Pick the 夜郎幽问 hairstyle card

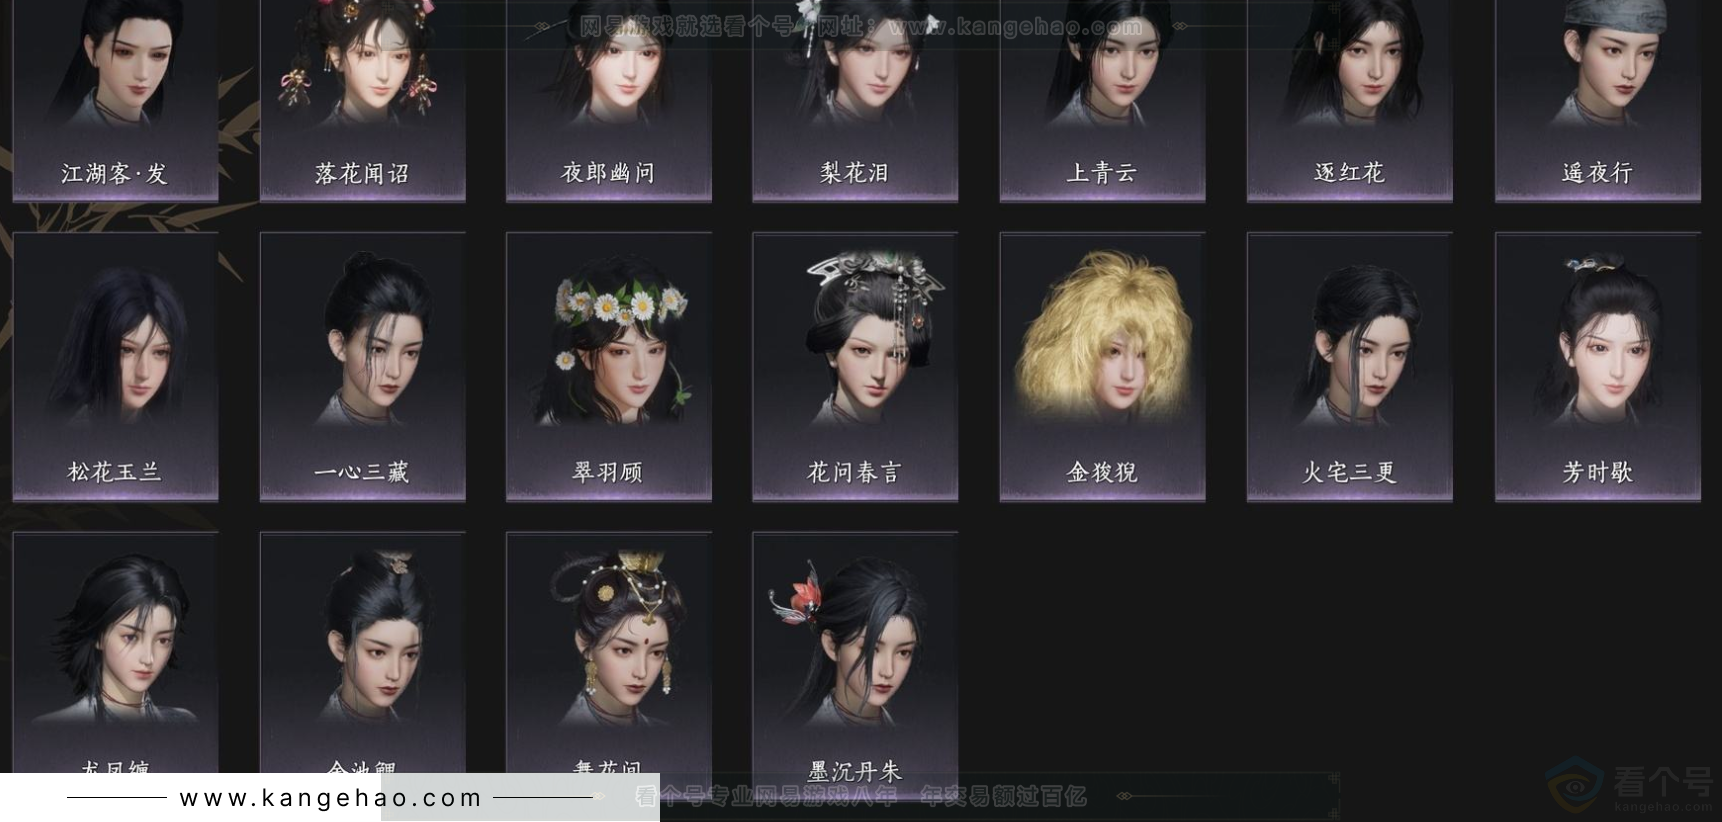tap(609, 100)
